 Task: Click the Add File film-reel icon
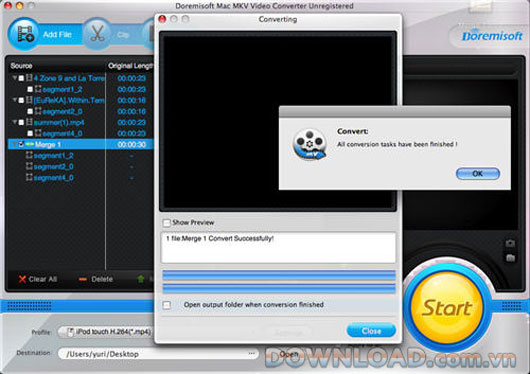pos(25,34)
